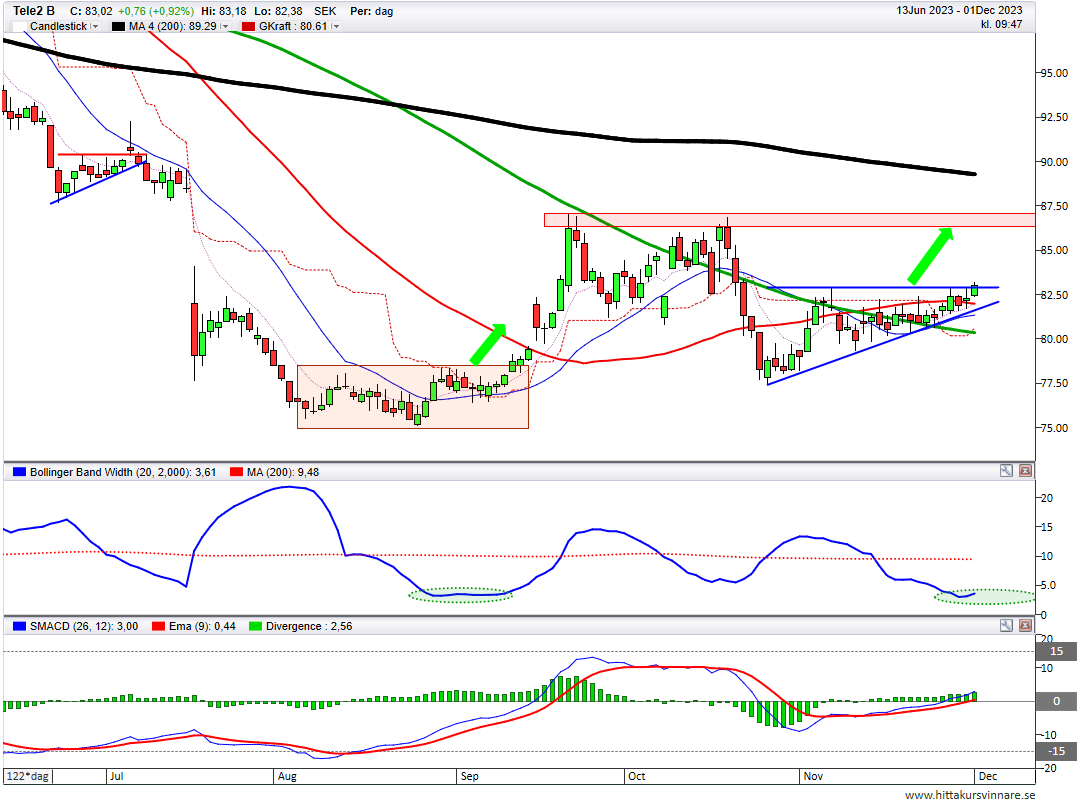Open settings wrench for the SMACD panel

[1006, 626]
